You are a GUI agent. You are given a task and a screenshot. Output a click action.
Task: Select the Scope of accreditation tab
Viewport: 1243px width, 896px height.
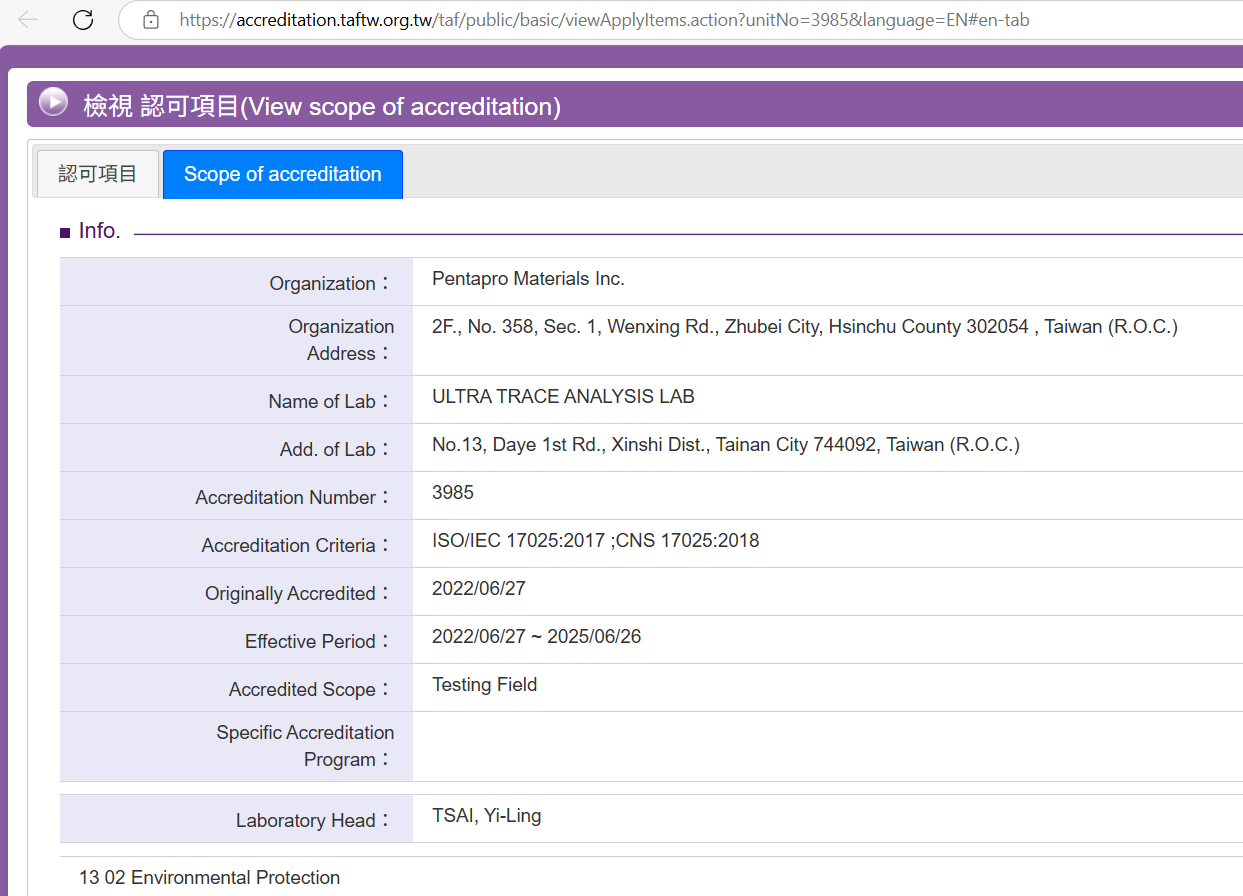coord(283,174)
